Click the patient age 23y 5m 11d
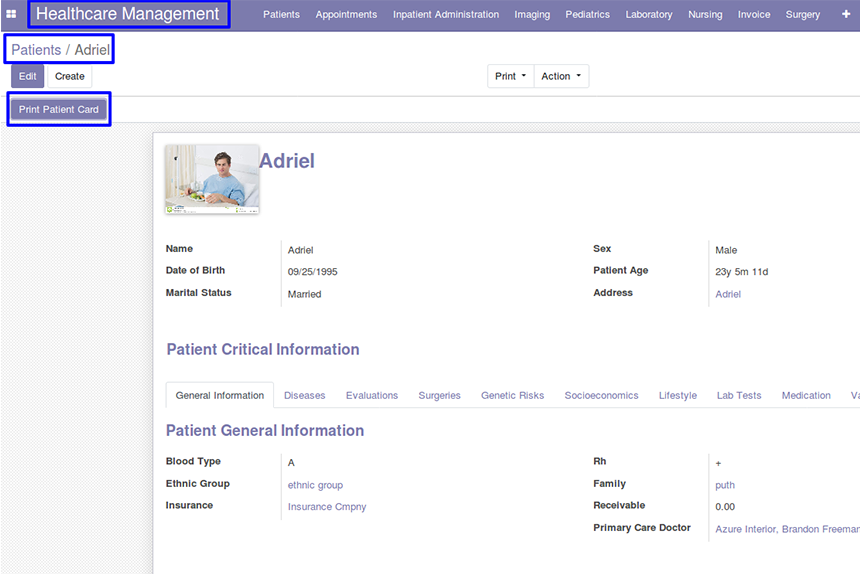860x574 pixels. [742, 272]
